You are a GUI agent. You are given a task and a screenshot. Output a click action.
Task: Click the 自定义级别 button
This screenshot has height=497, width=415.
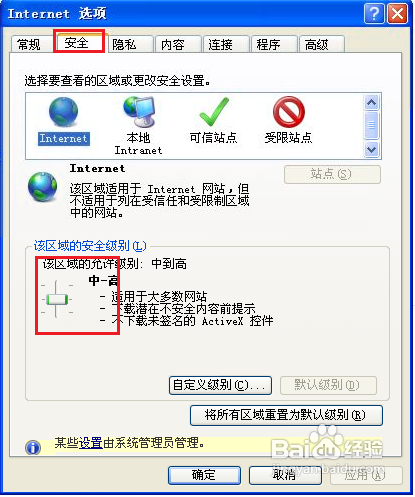coord(220,385)
